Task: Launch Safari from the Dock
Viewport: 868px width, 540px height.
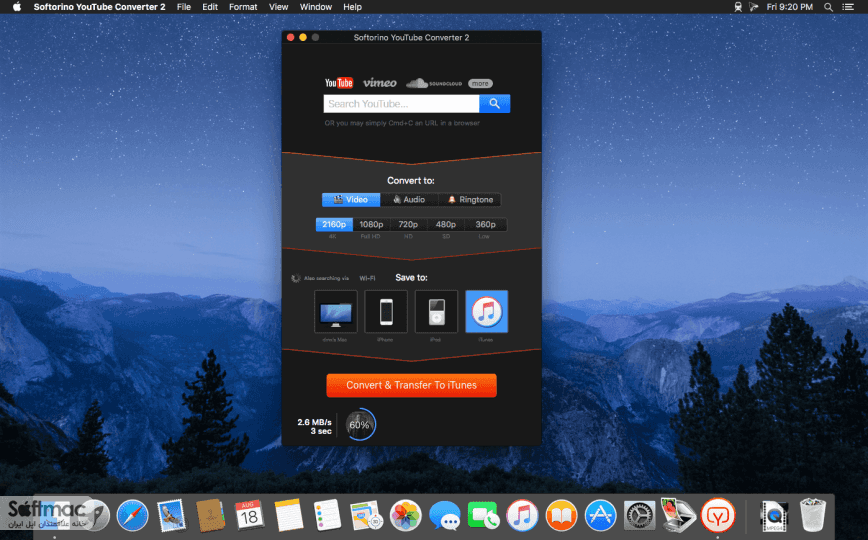Action: (x=132, y=516)
